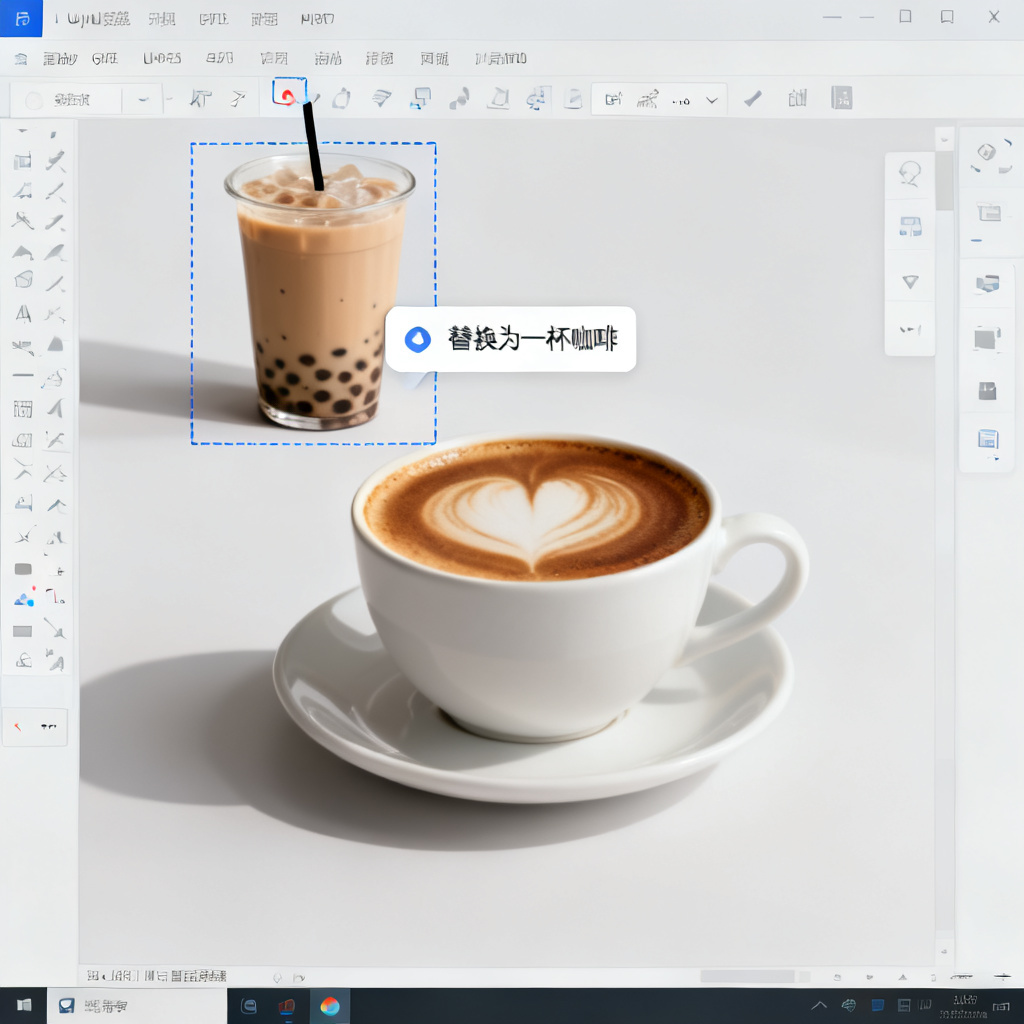Show hidden icons using the system tray caret
The height and width of the screenshot is (1024, 1024).
[819, 1005]
